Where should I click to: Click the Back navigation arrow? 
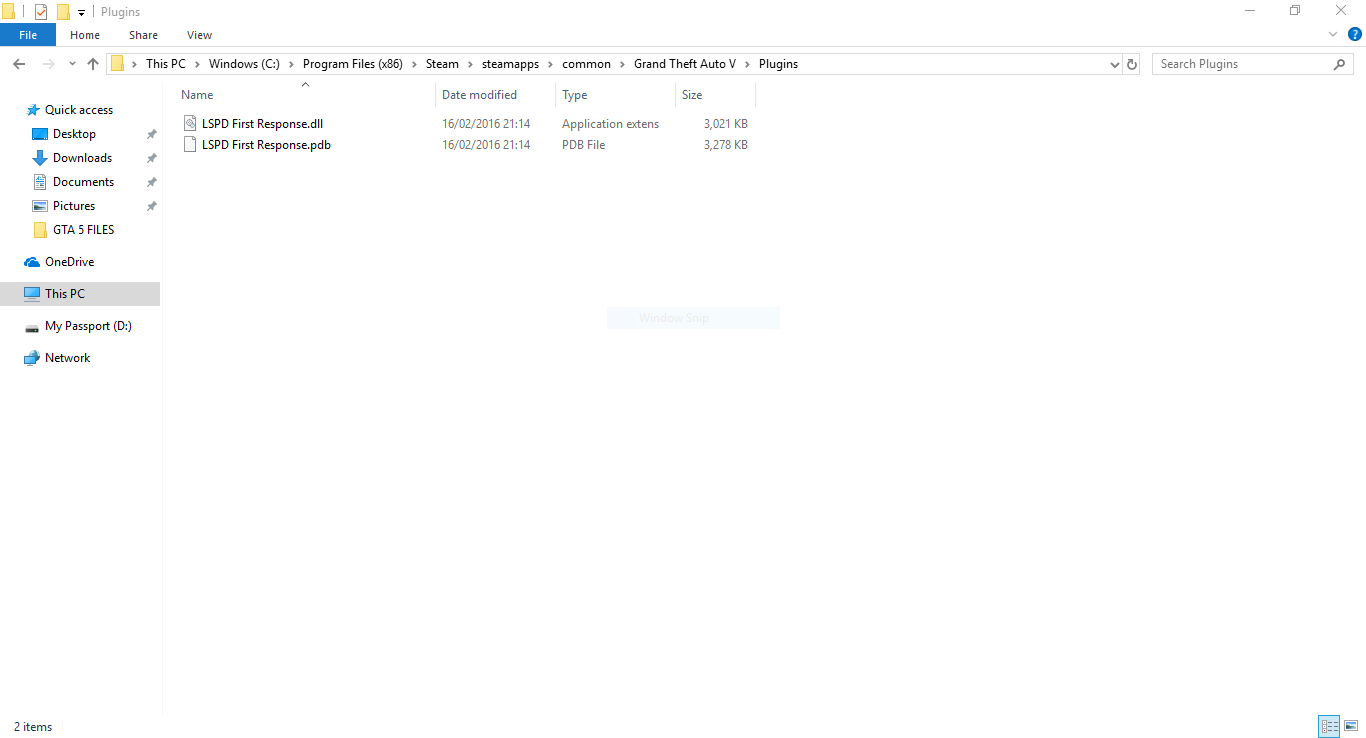point(18,64)
